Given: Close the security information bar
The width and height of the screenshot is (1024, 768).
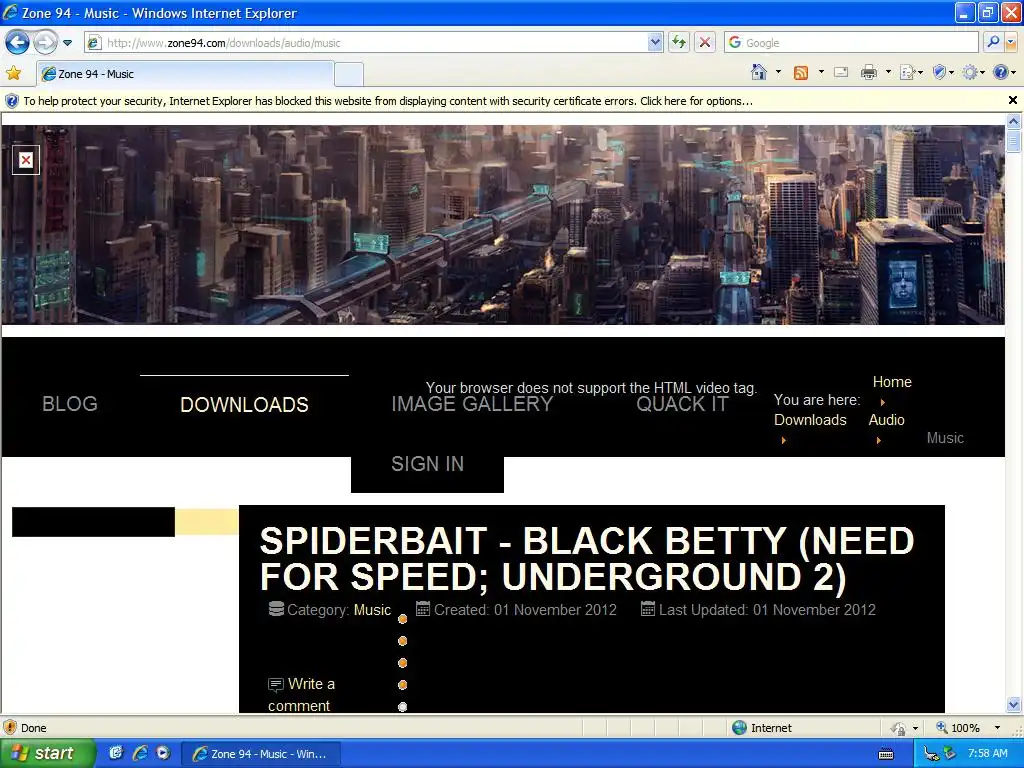Looking at the screenshot, I should 1012,100.
